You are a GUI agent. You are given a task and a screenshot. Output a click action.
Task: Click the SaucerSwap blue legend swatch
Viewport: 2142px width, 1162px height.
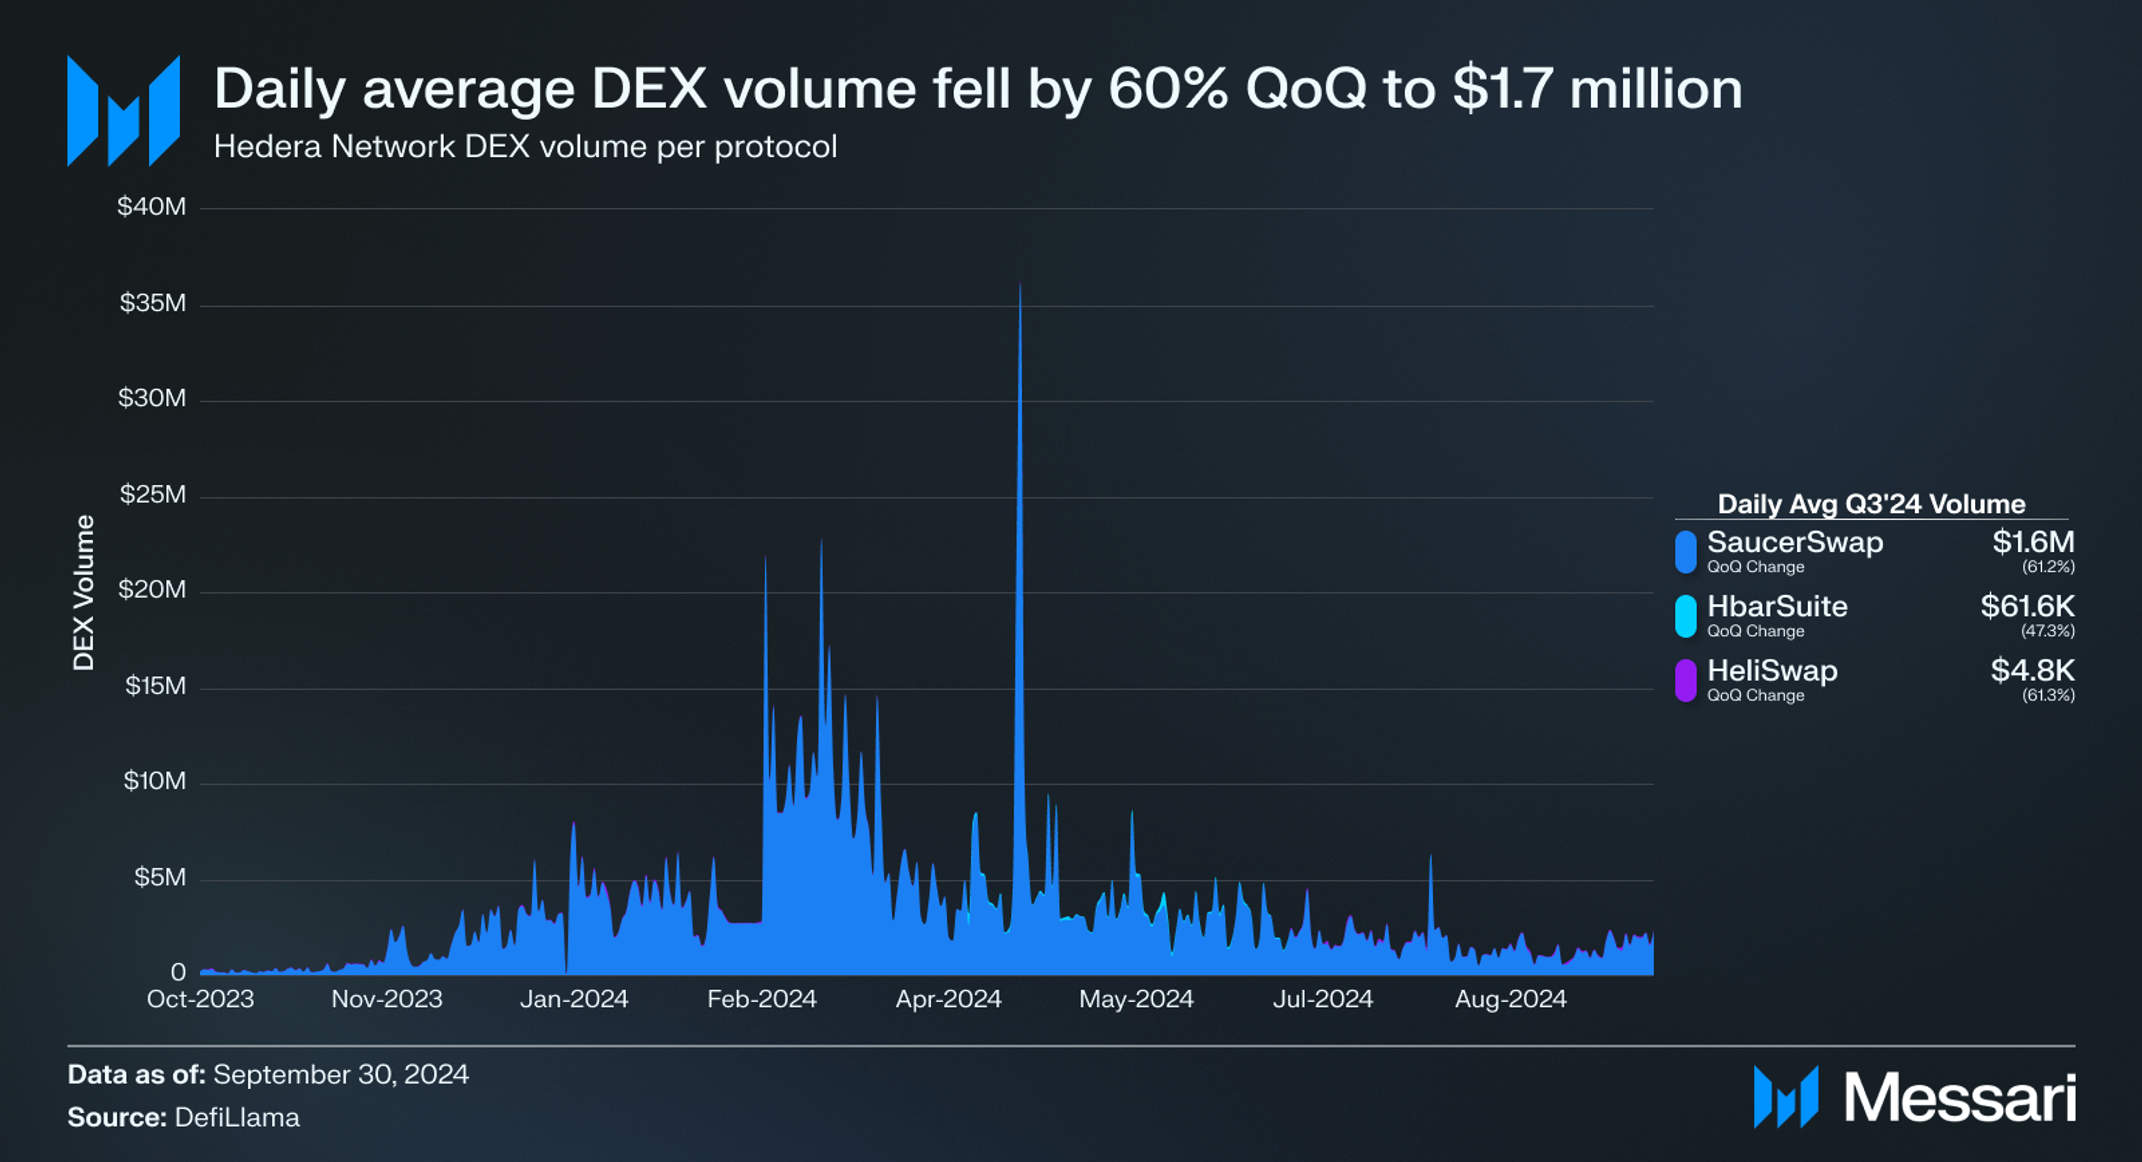[x=1685, y=552]
